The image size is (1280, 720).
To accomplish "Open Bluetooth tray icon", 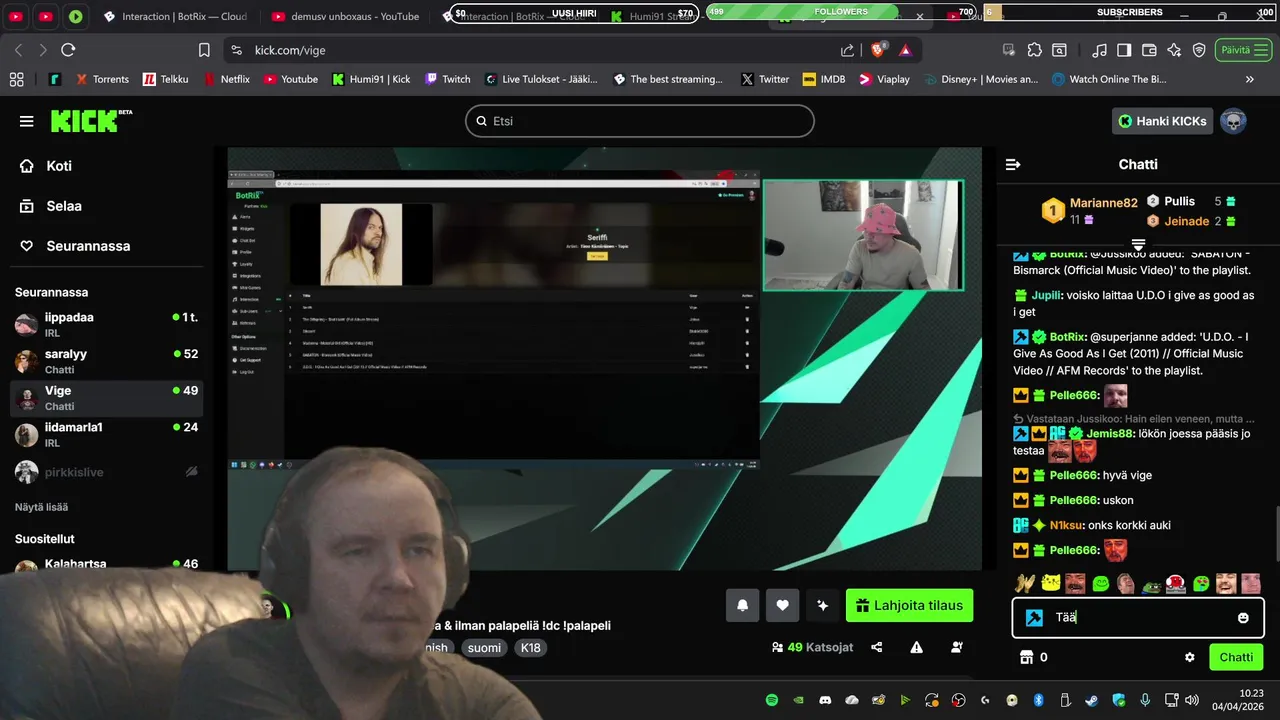I will [1038, 700].
